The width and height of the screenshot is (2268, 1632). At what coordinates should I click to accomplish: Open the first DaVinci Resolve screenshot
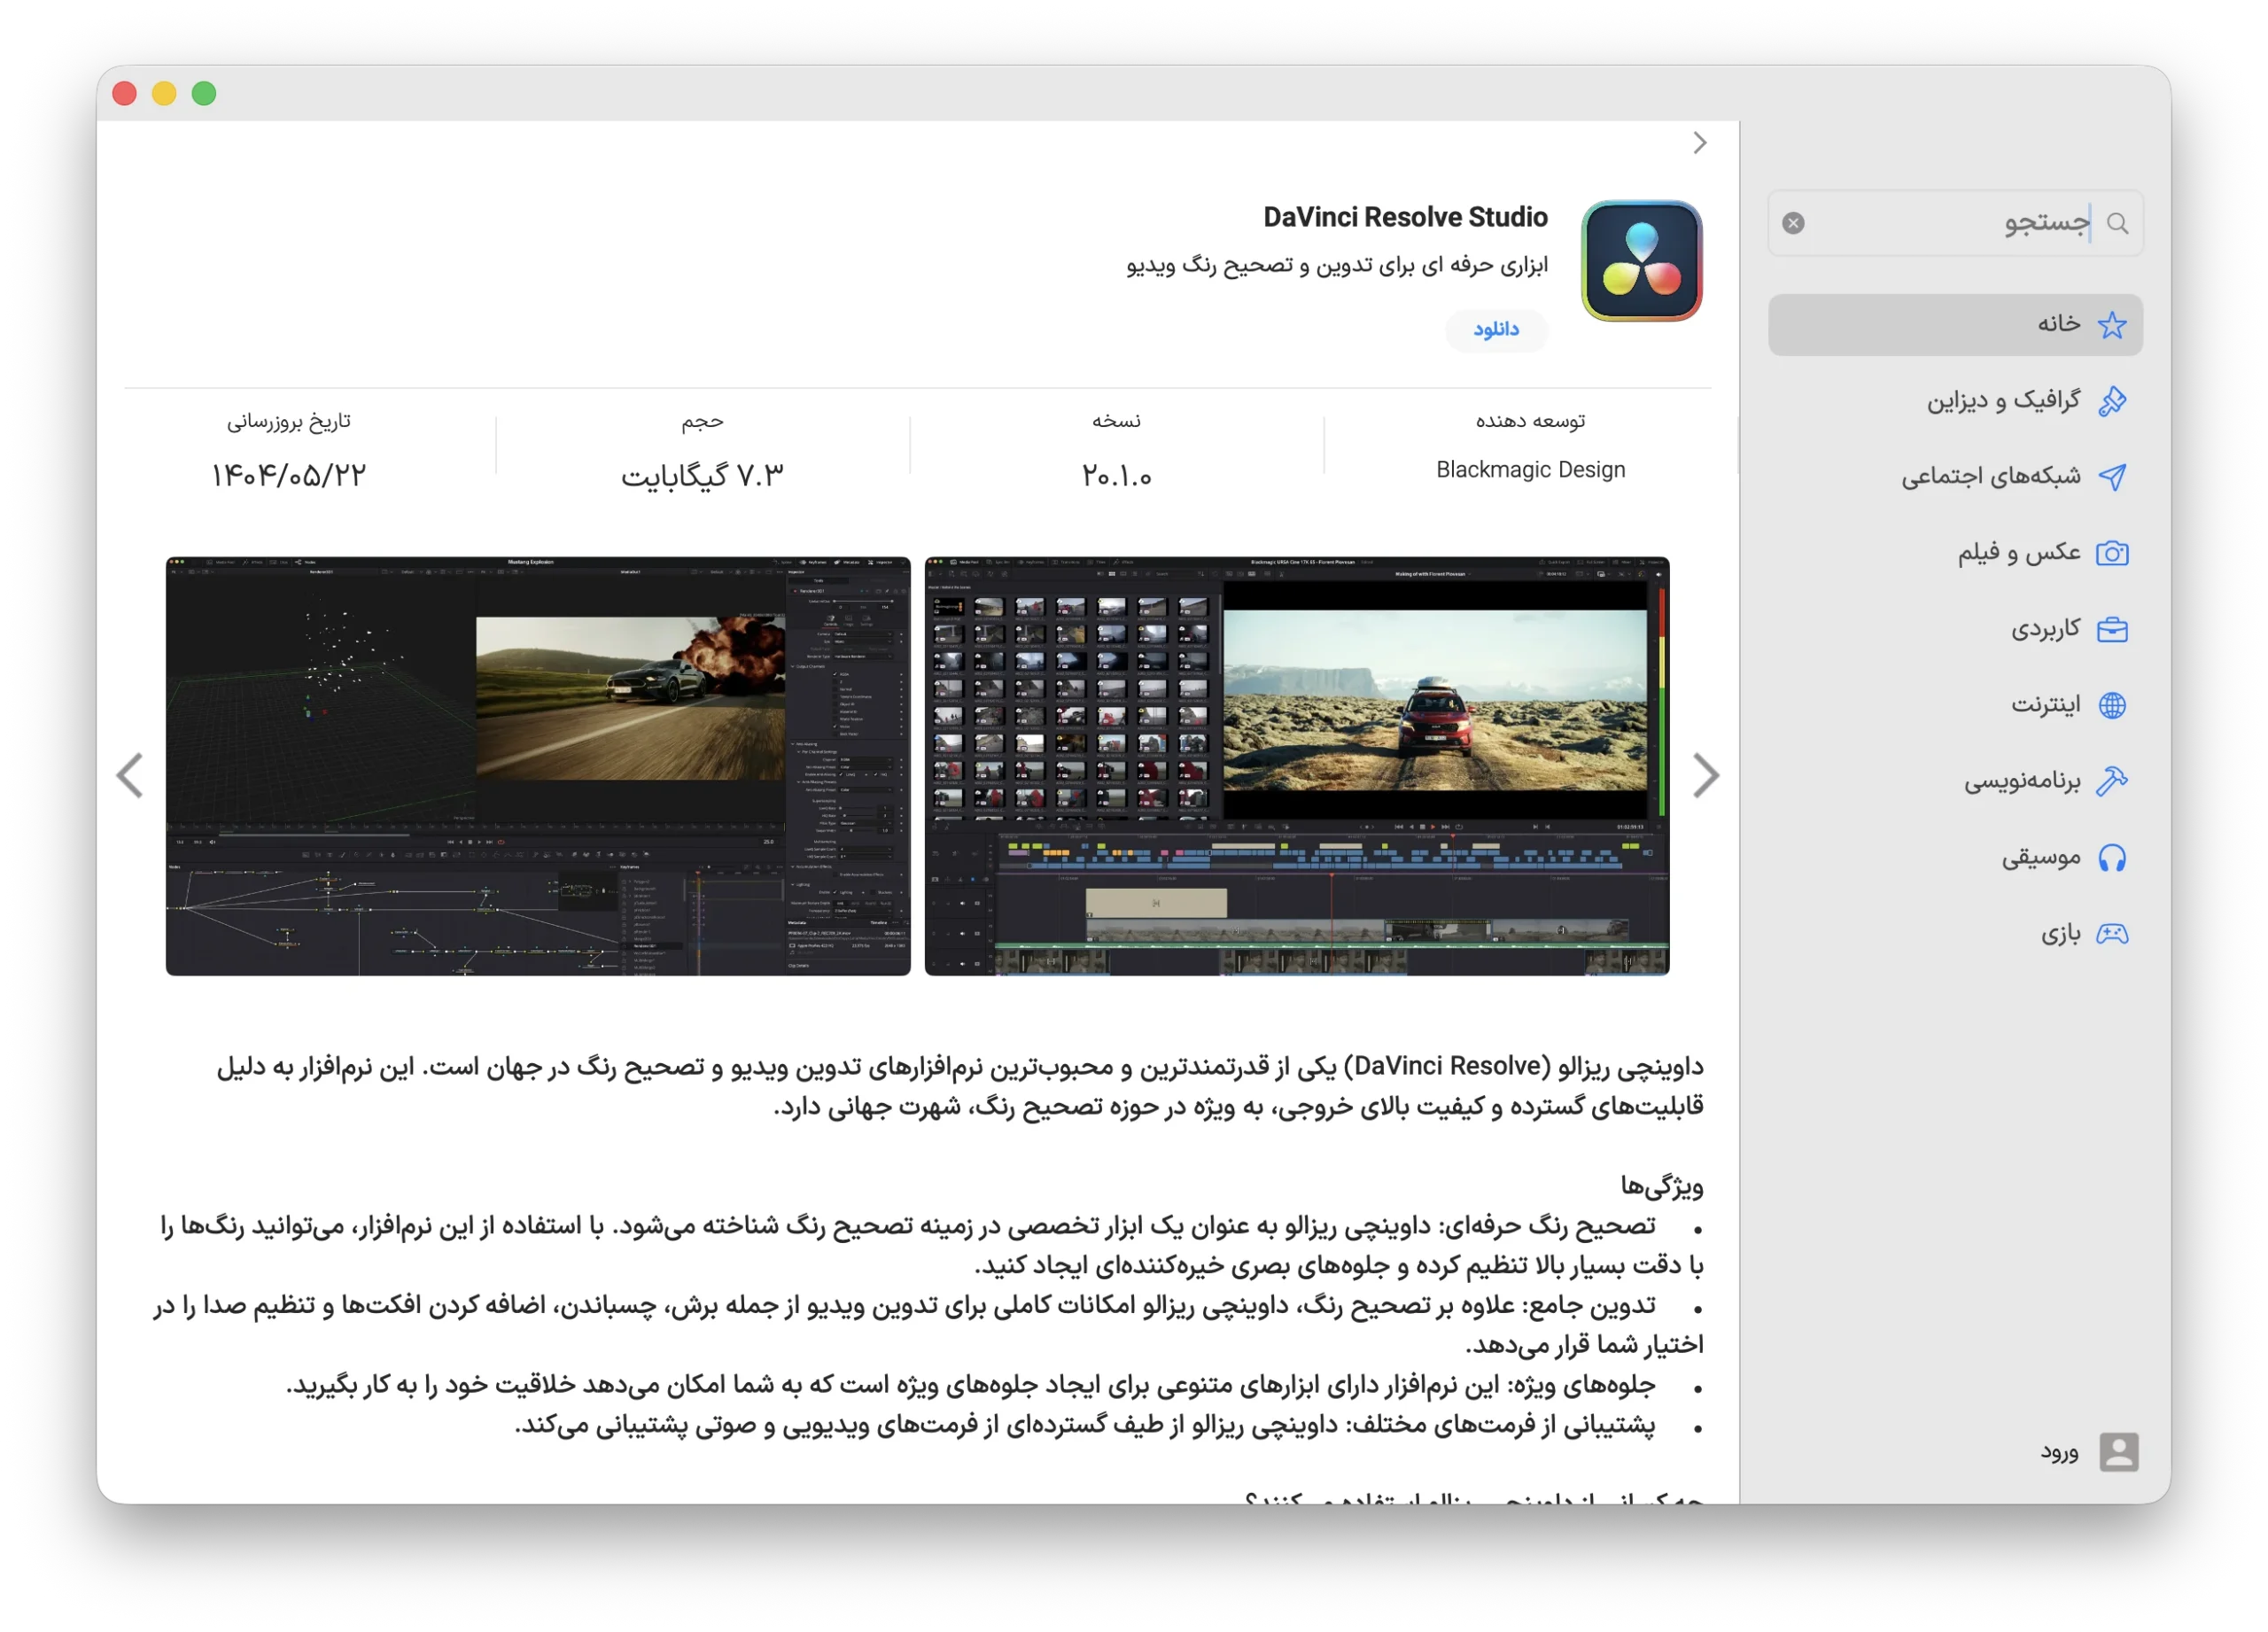[x=537, y=766]
